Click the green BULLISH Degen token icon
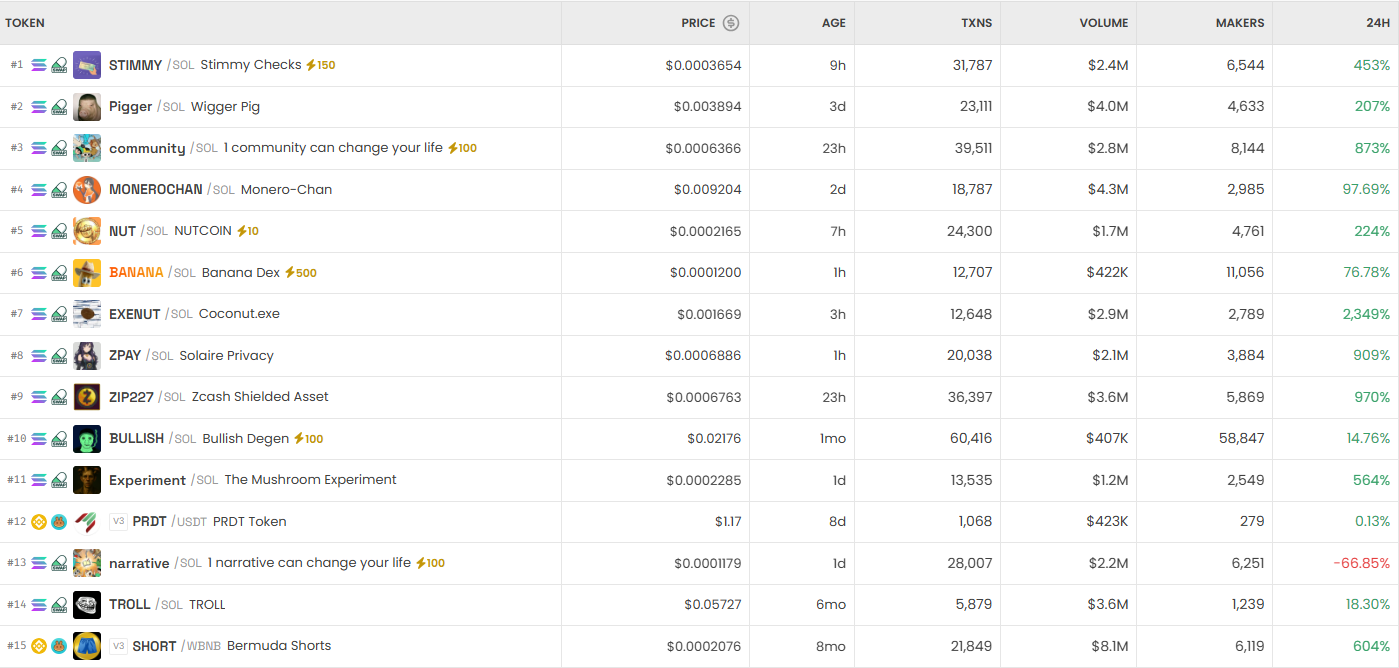The width and height of the screenshot is (1399, 668). pyautogui.click(x=87, y=439)
